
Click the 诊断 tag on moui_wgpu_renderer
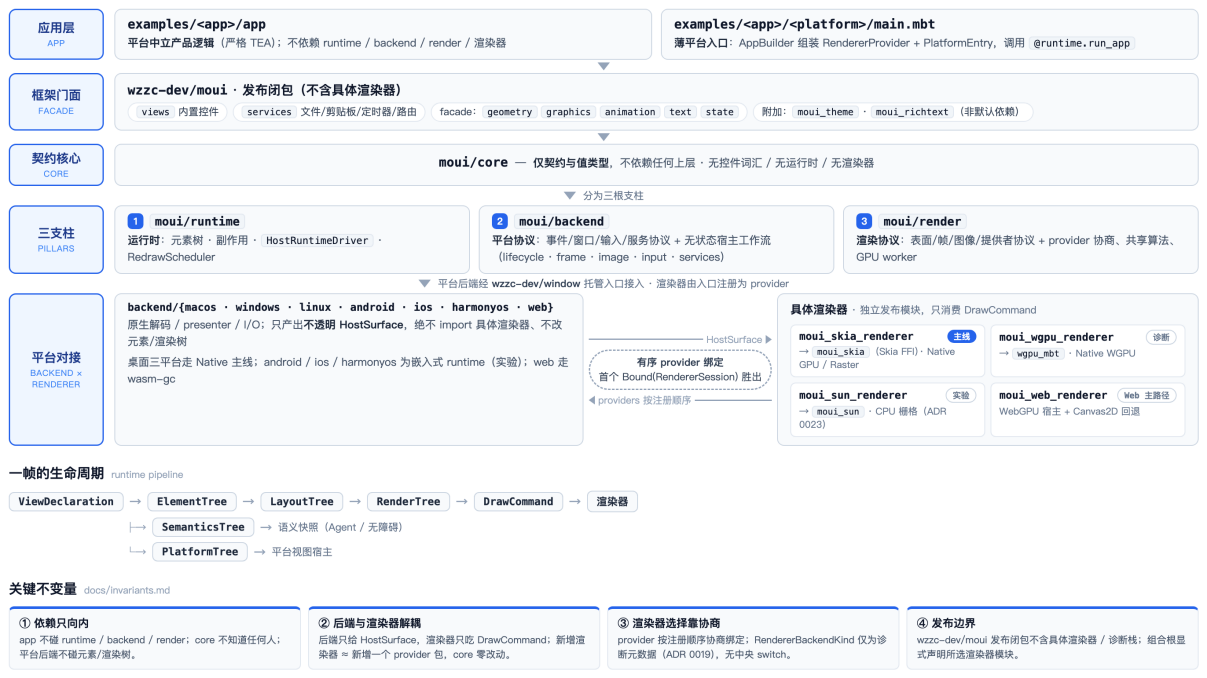tap(1161, 337)
